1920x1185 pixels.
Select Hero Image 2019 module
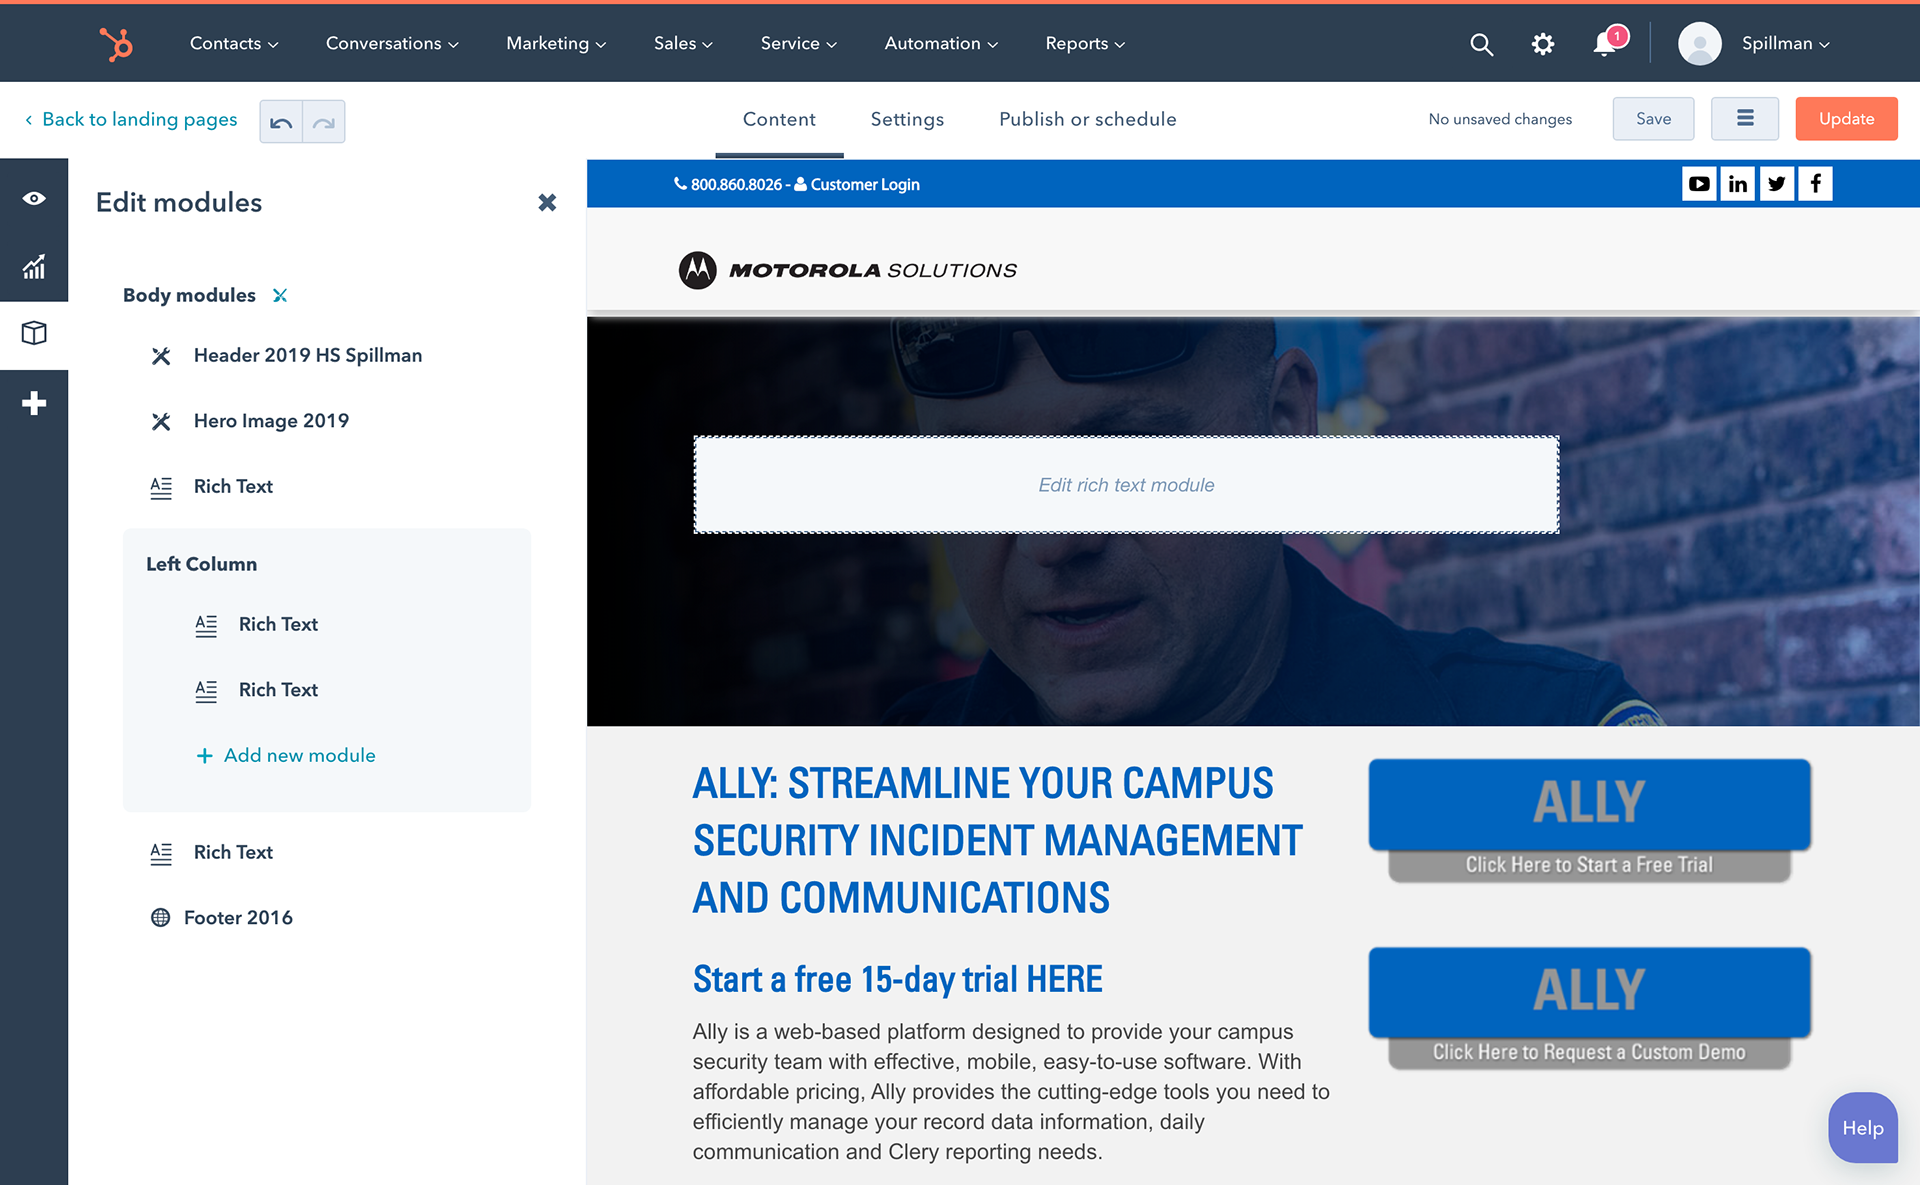(x=271, y=421)
